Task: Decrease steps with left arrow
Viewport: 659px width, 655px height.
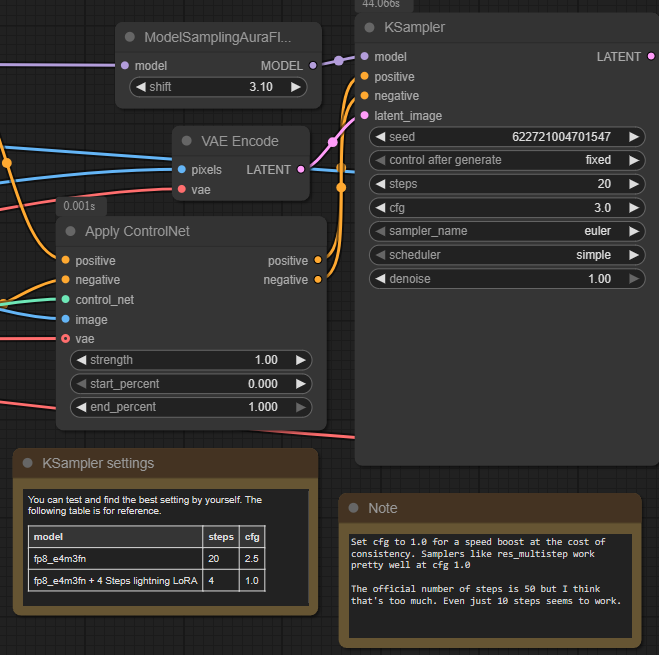Action: pos(380,184)
